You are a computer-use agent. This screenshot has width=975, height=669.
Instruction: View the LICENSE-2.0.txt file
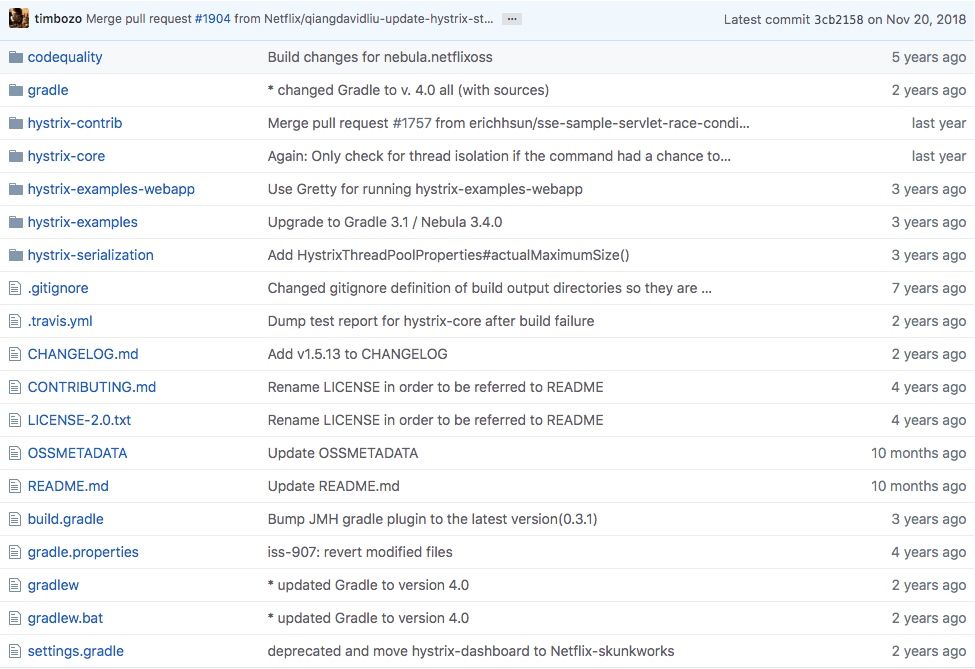point(79,420)
